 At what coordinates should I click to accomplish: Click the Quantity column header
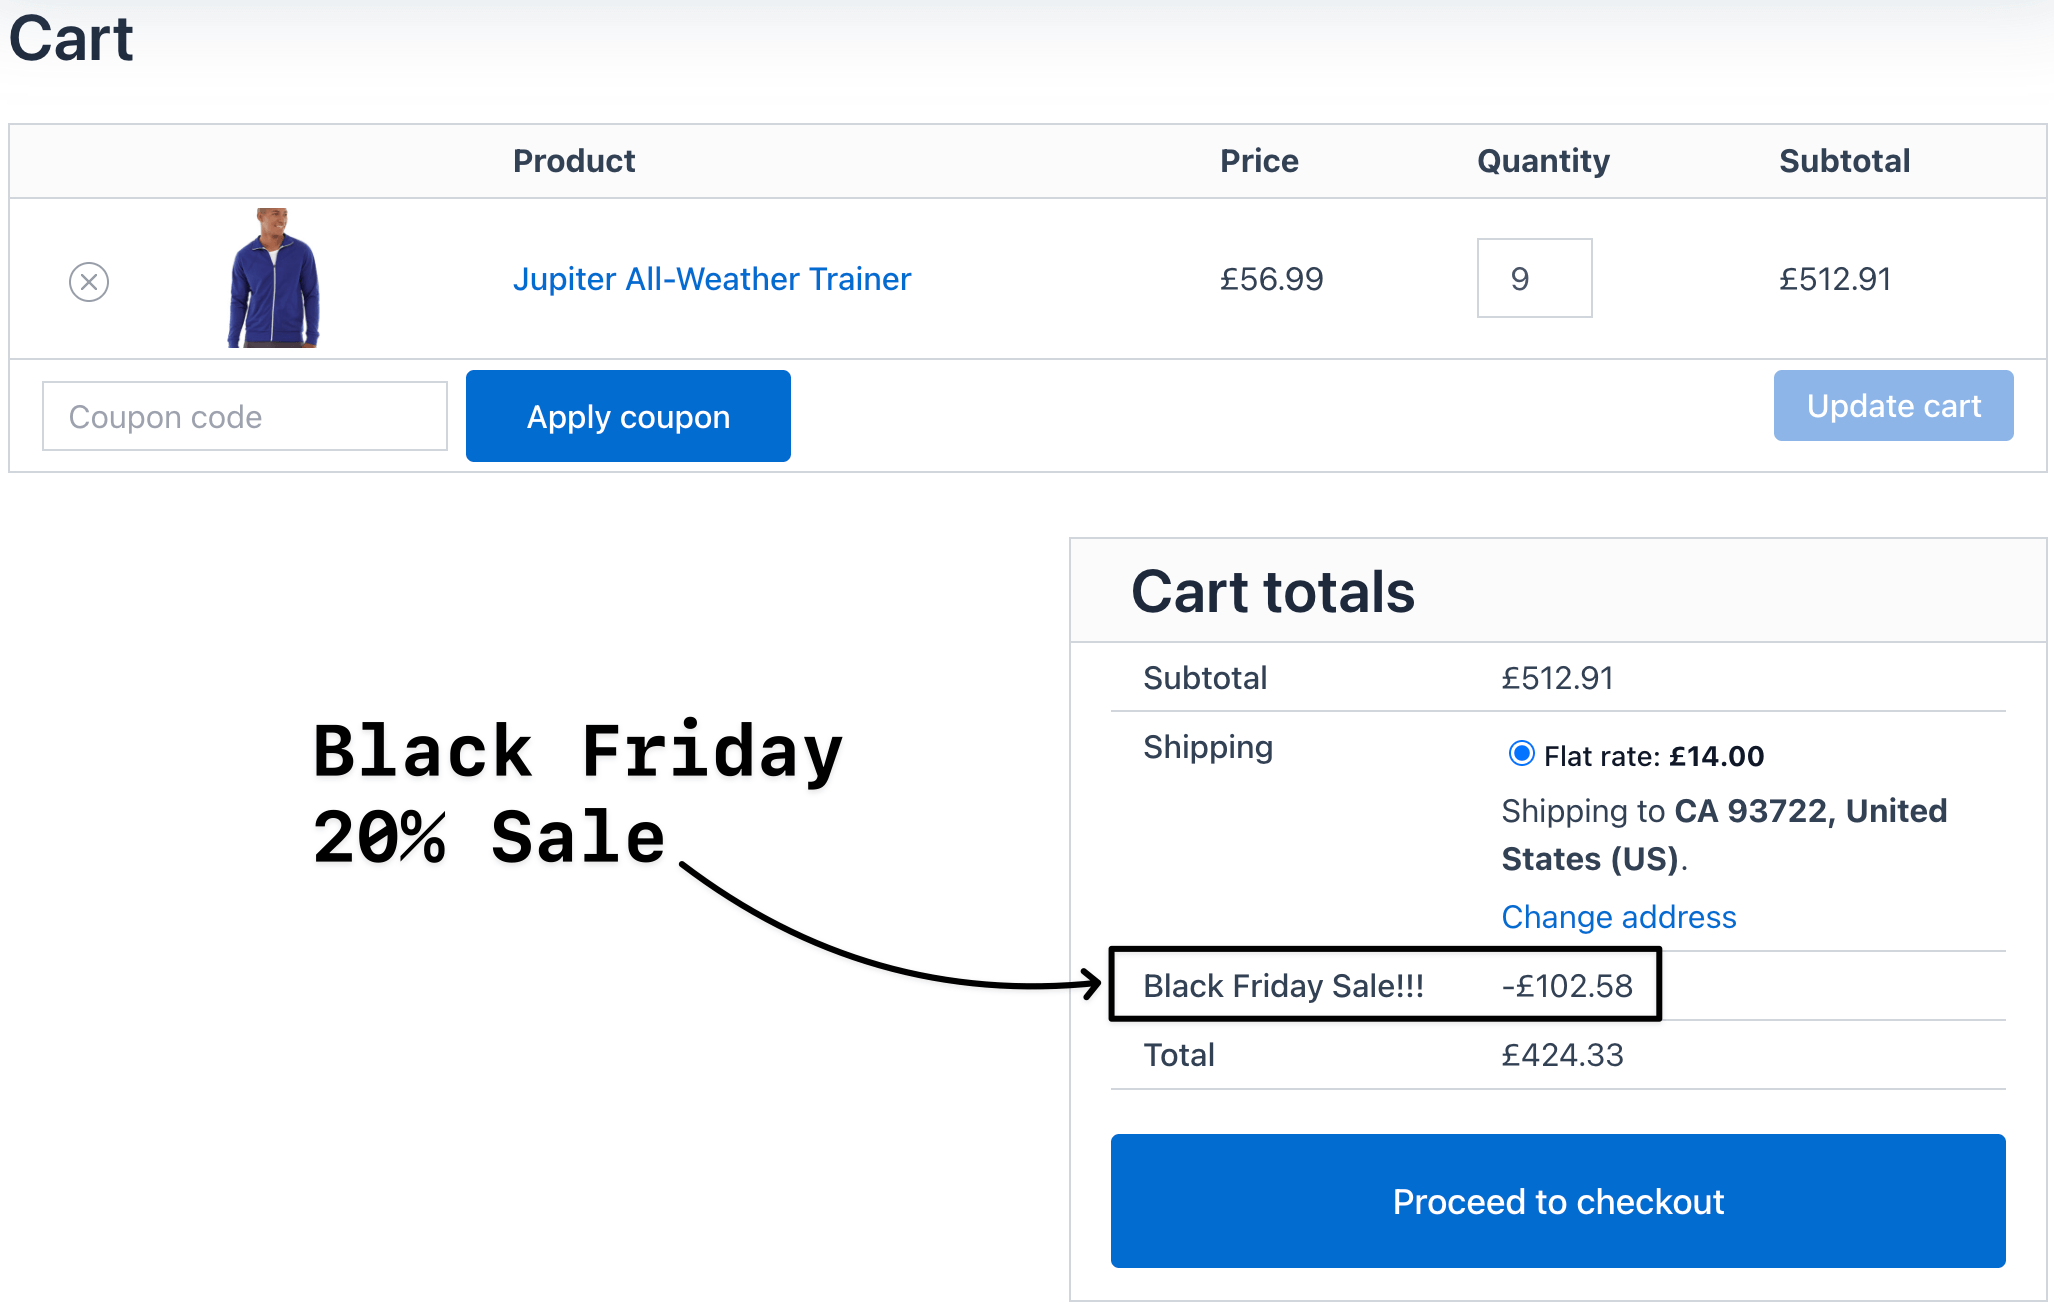coord(1542,161)
